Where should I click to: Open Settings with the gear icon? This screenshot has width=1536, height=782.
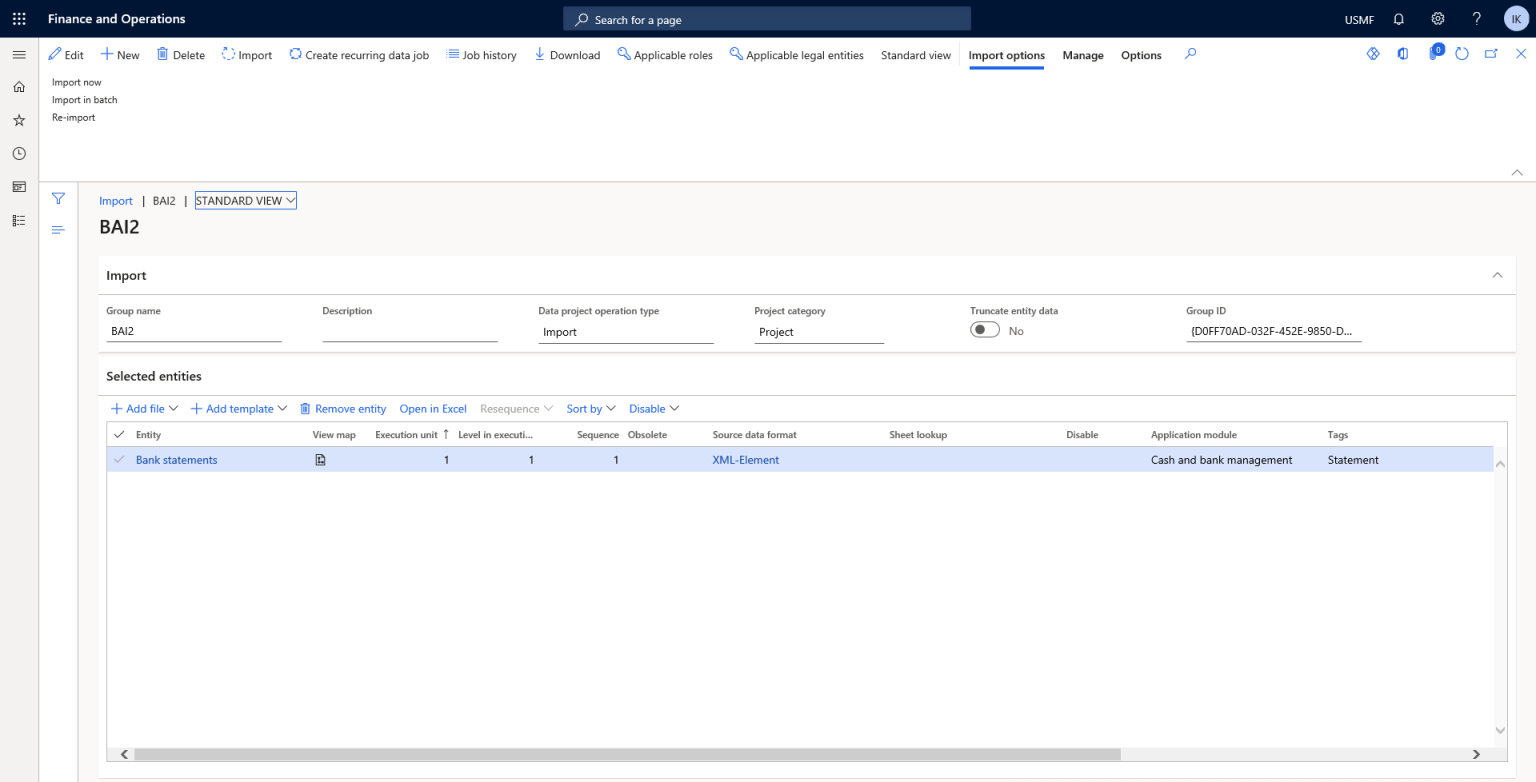[1437, 18]
